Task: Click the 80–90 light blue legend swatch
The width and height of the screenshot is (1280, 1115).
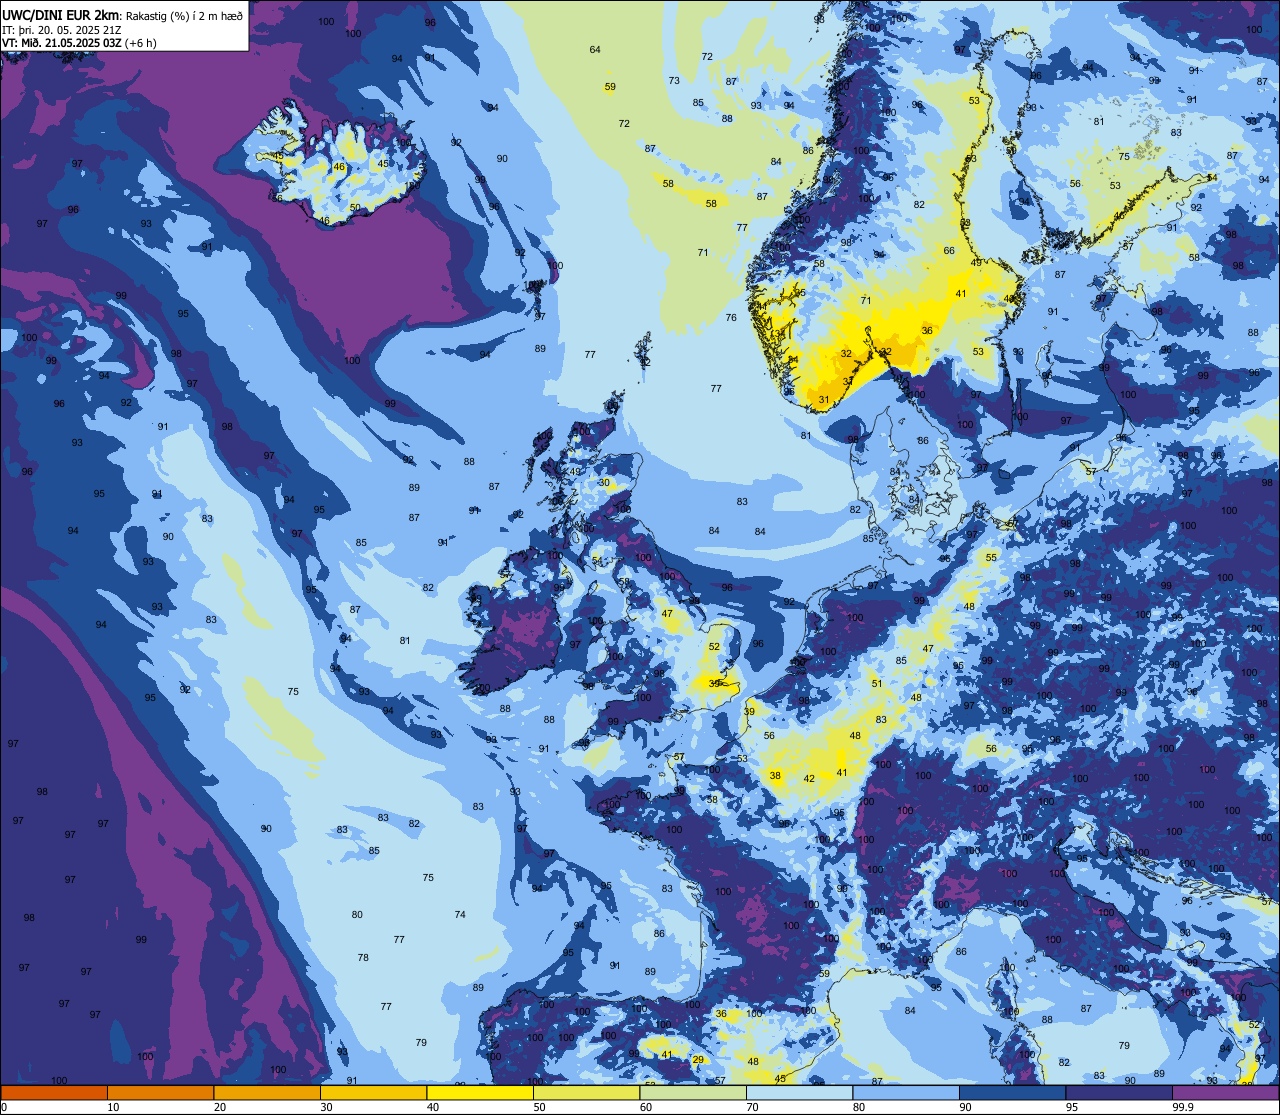Action: point(906,1093)
